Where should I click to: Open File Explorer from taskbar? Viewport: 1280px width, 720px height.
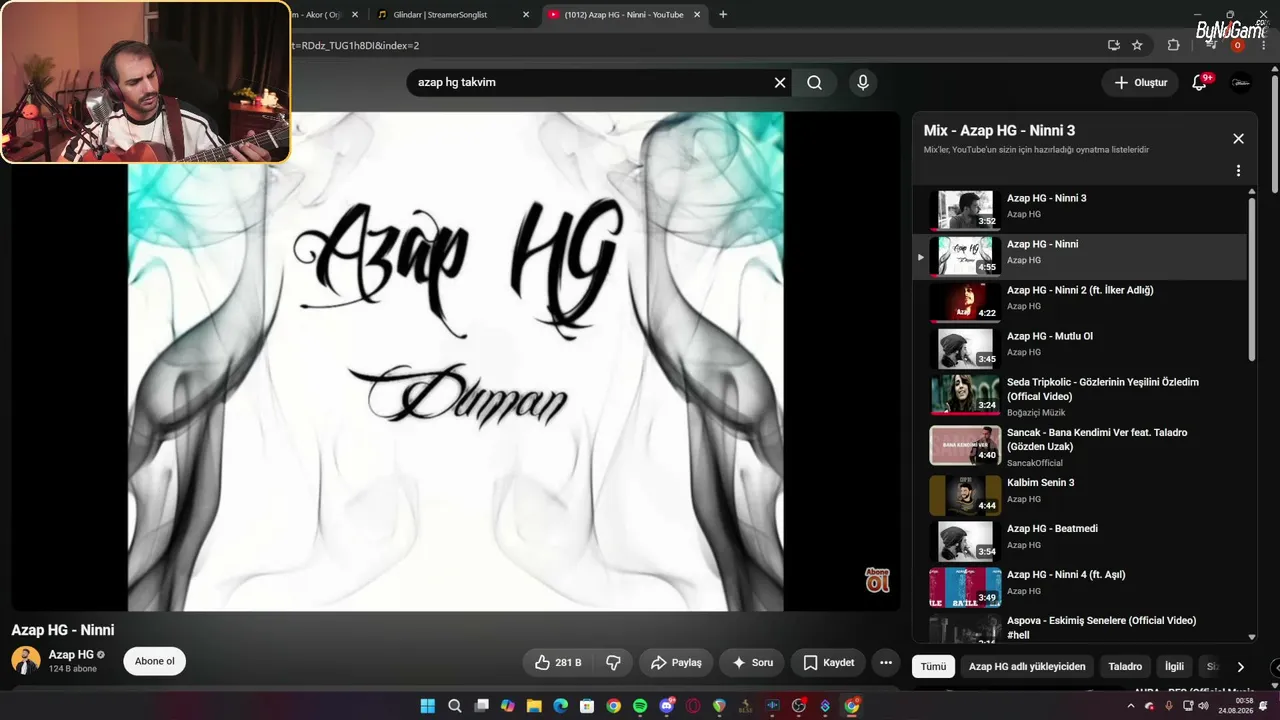point(534,706)
